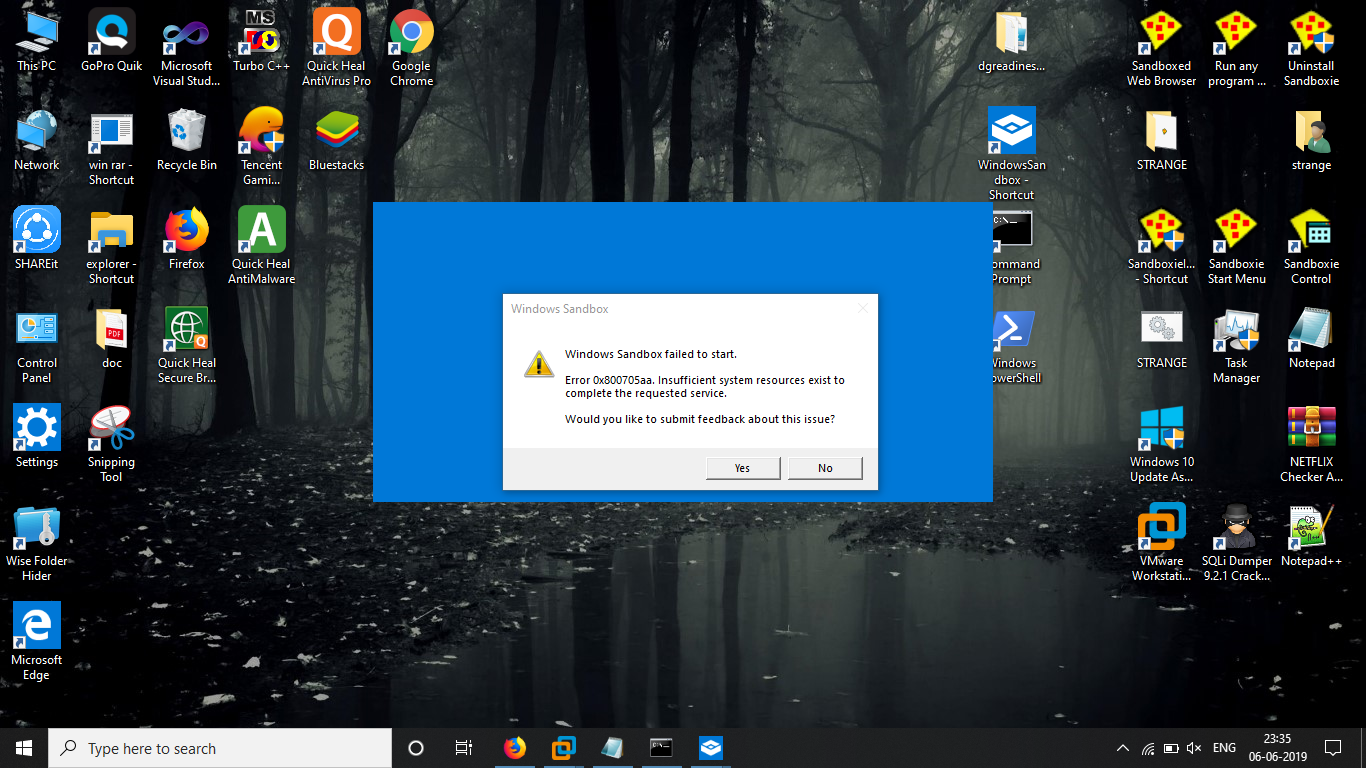Open the doc PDF folder
Viewport: 1366px width, 768px height.
tap(112, 340)
